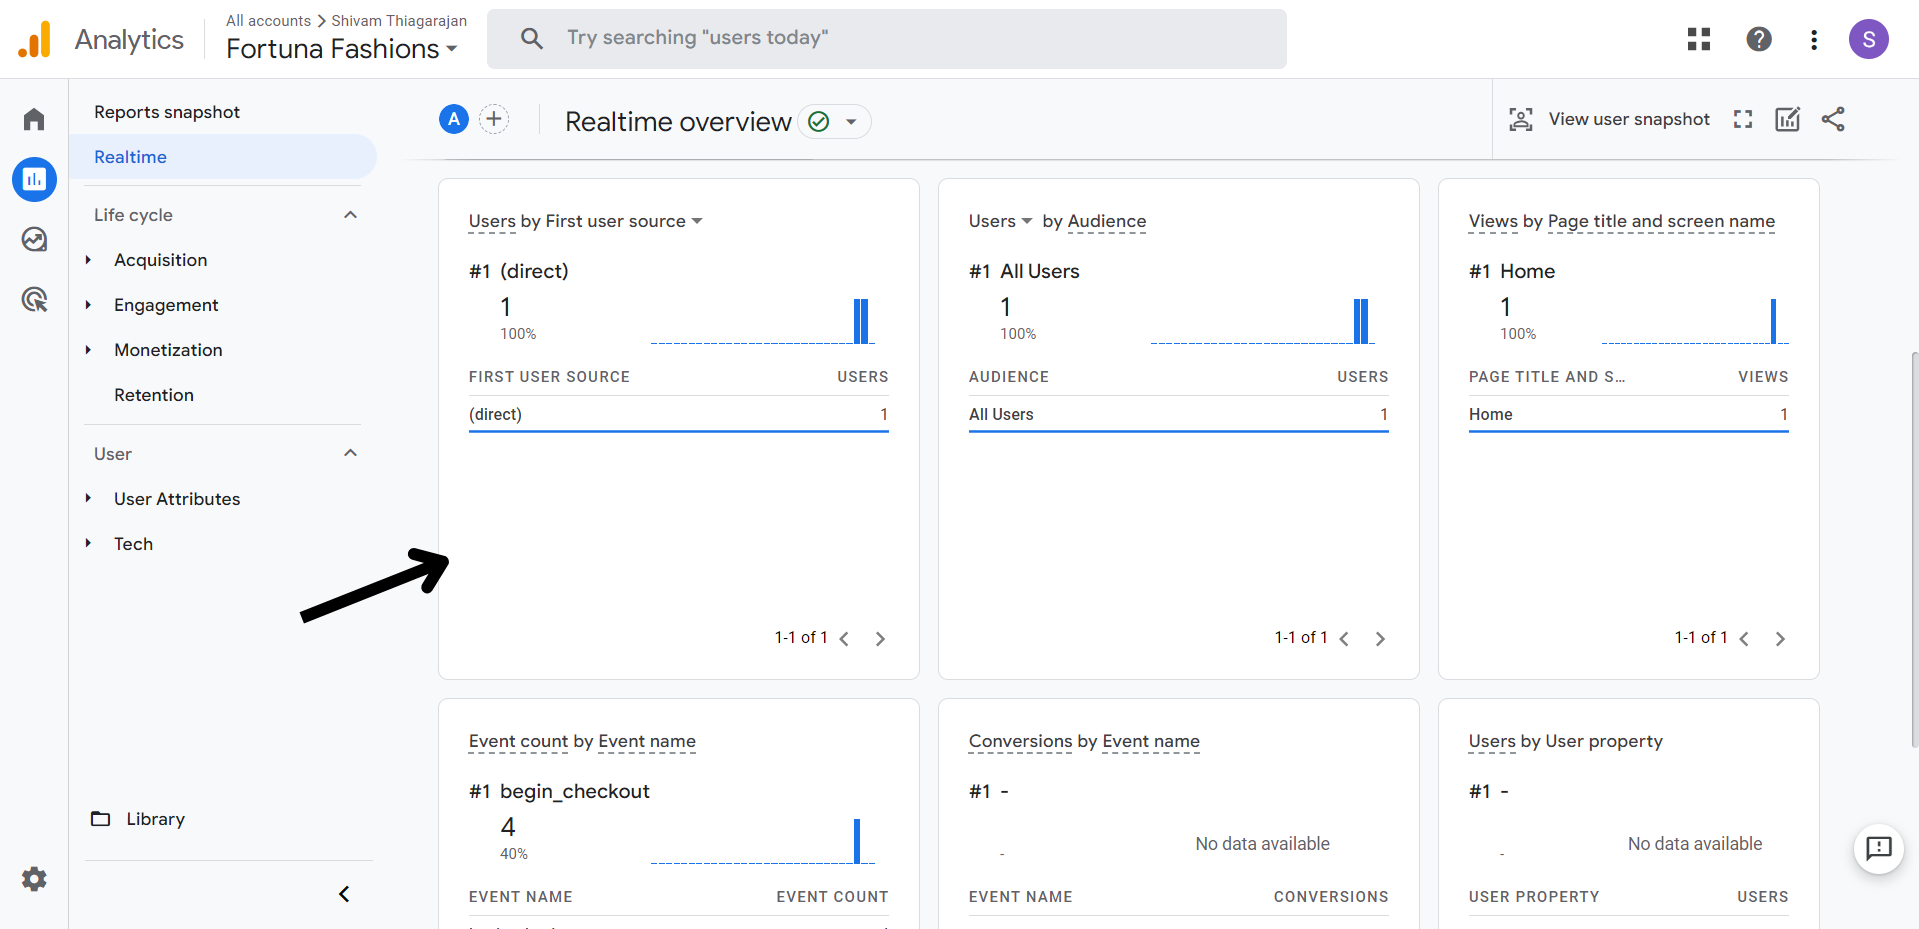Image resolution: width=1919 pixels, height=929 pixels.
Task: Open the First user source dimension dropdown
Action: click(698, 221)
